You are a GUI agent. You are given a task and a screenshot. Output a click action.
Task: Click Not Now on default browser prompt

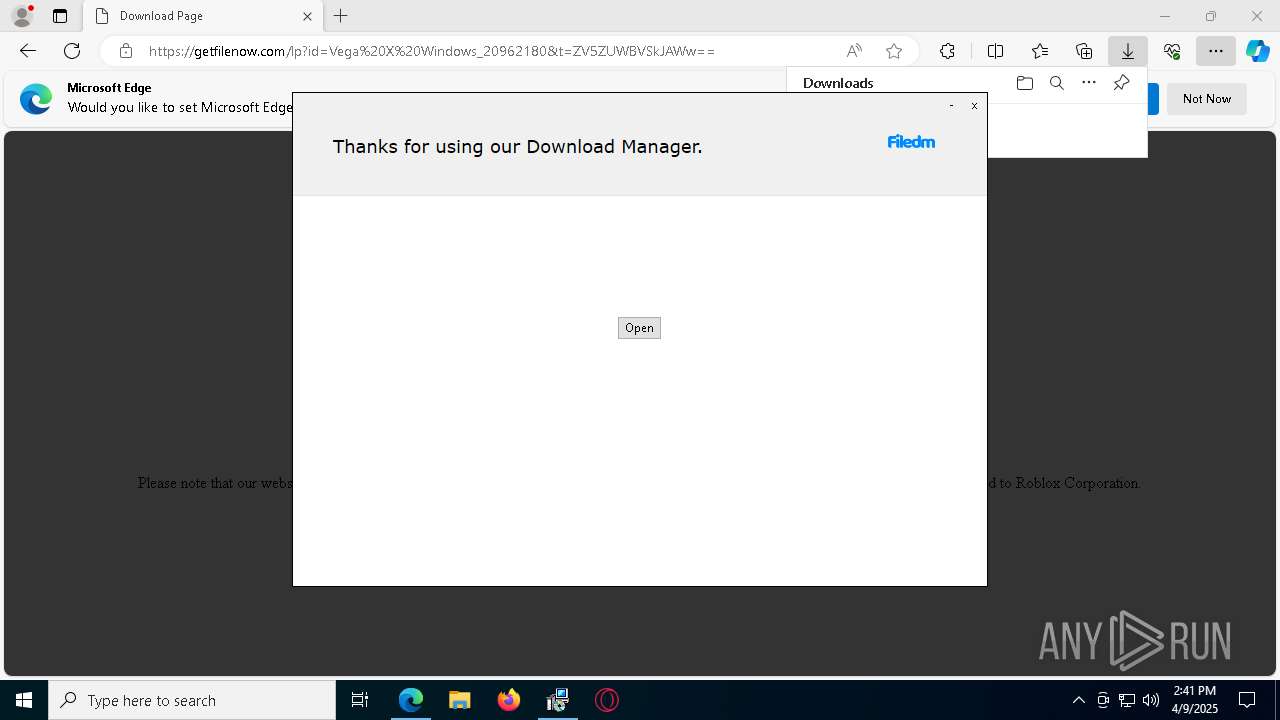1207,98
